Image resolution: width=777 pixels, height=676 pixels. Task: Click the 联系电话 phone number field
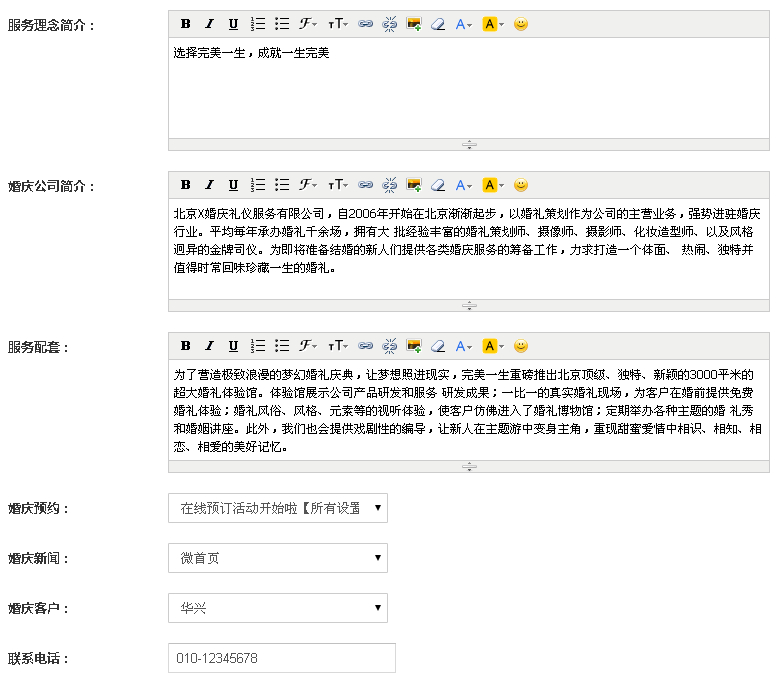tap(281, 658)
